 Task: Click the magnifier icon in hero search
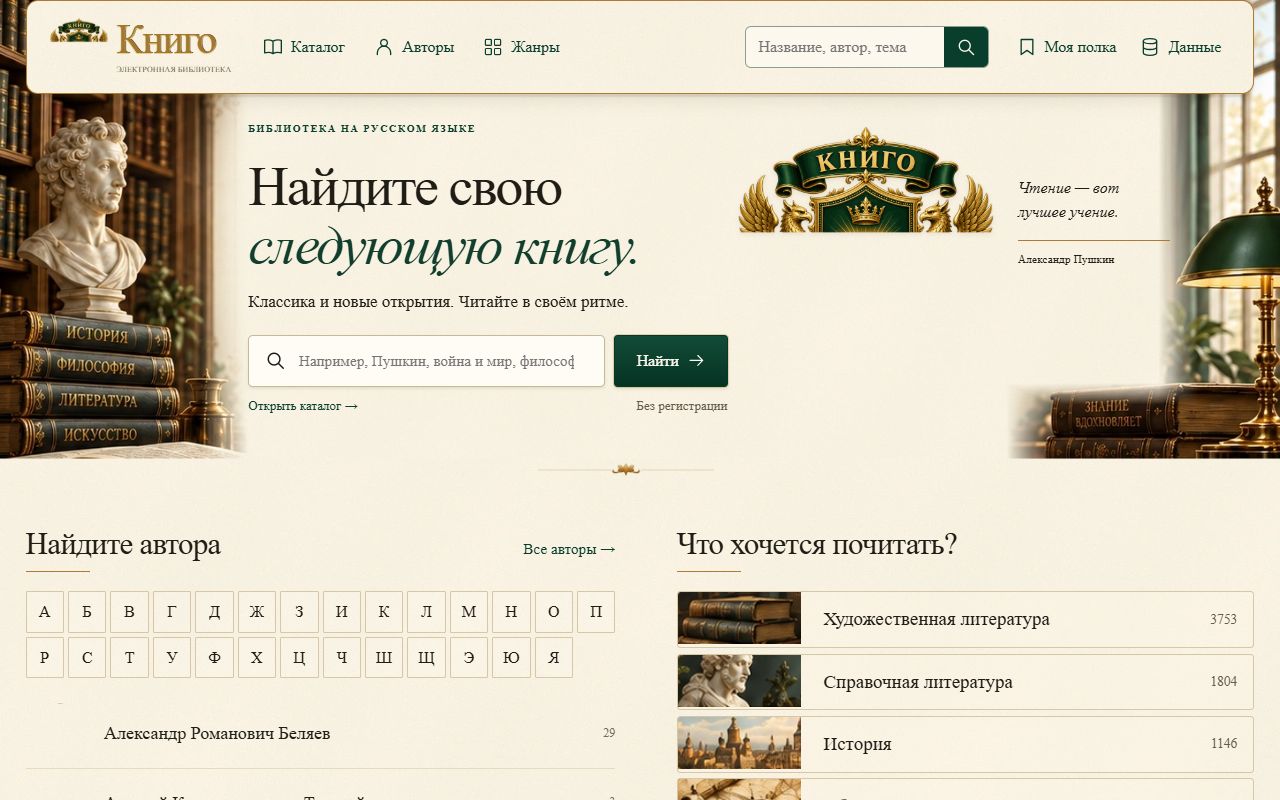(276, 361)
